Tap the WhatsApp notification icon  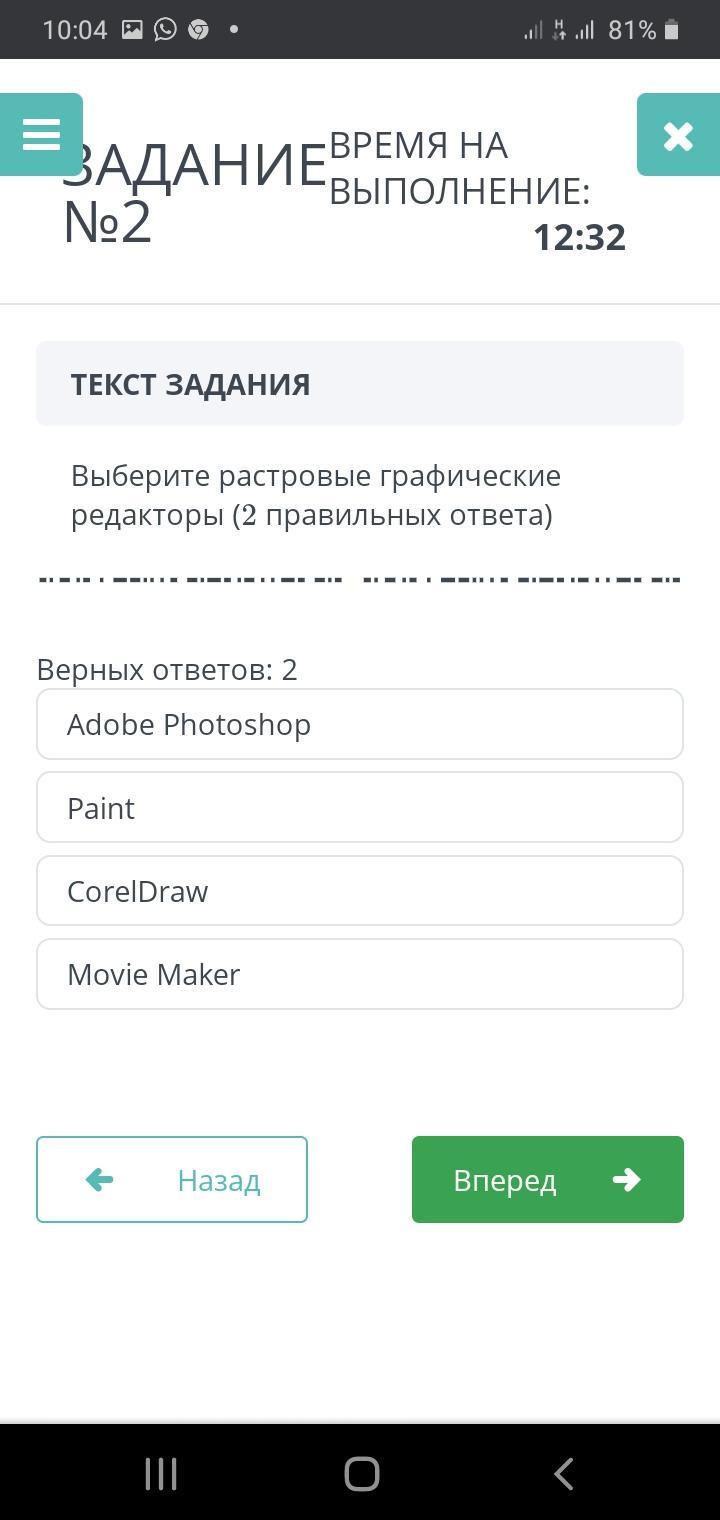[x=165, y=29]
